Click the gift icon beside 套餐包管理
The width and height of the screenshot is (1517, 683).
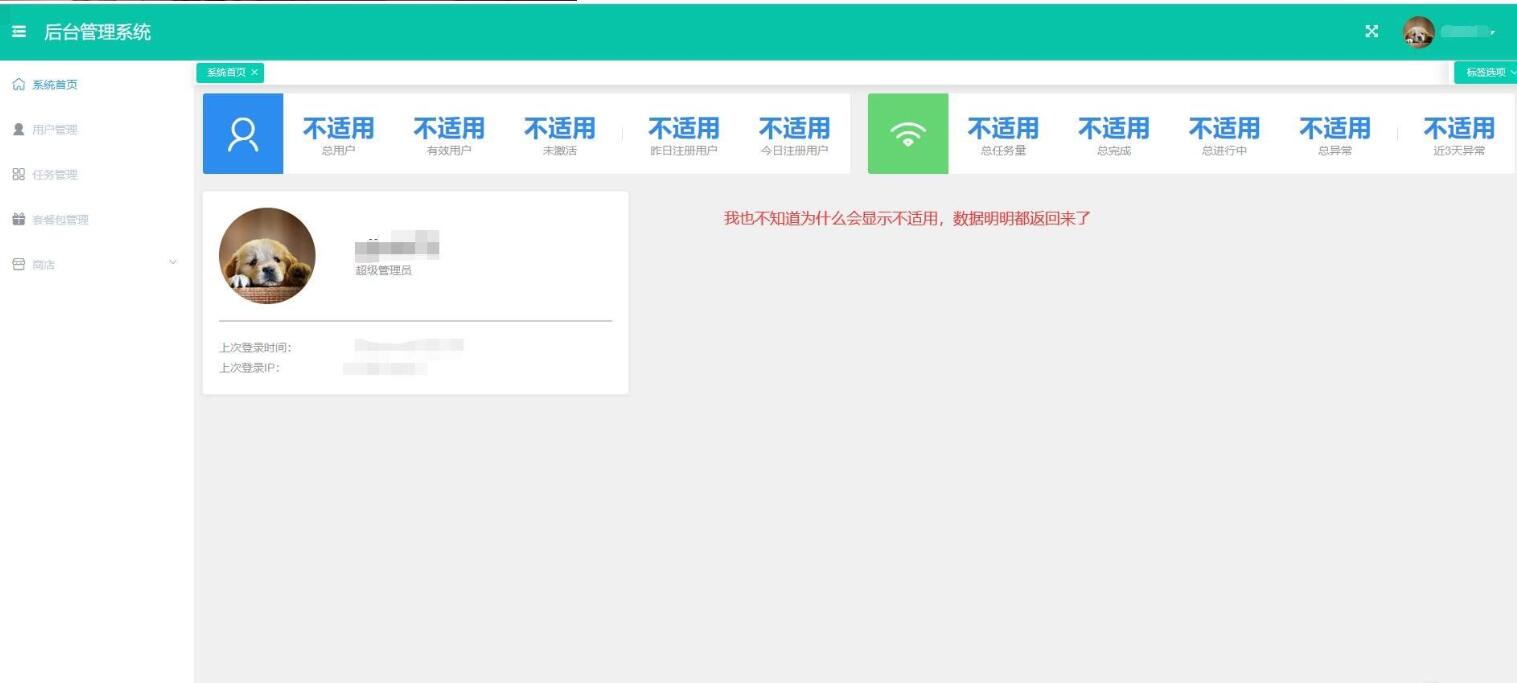[x=18, y=220]
